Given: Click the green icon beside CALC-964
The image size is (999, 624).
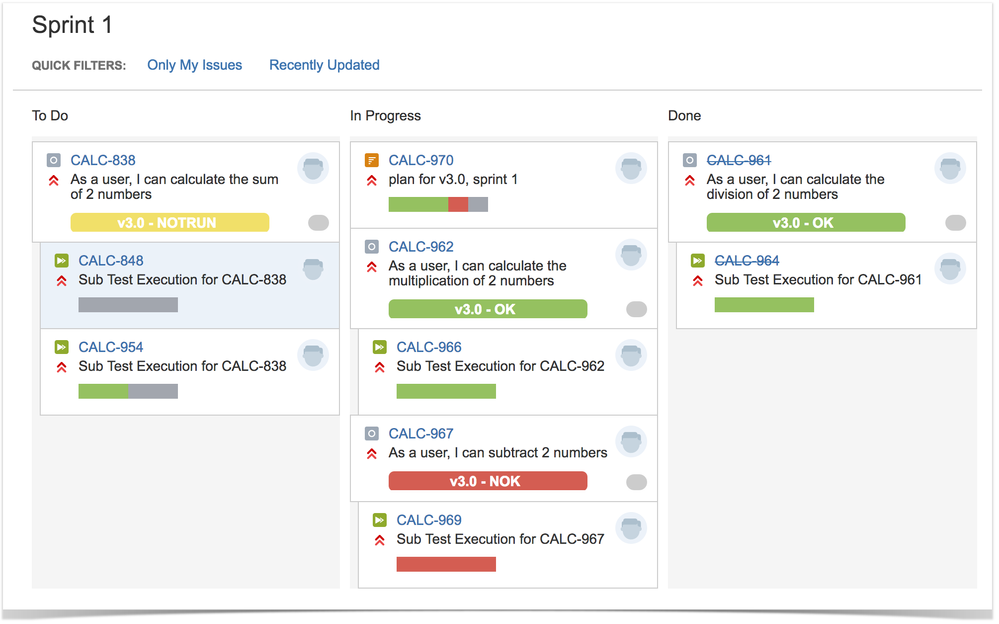Looking at the screenshot, I should [x=698, y=261].
